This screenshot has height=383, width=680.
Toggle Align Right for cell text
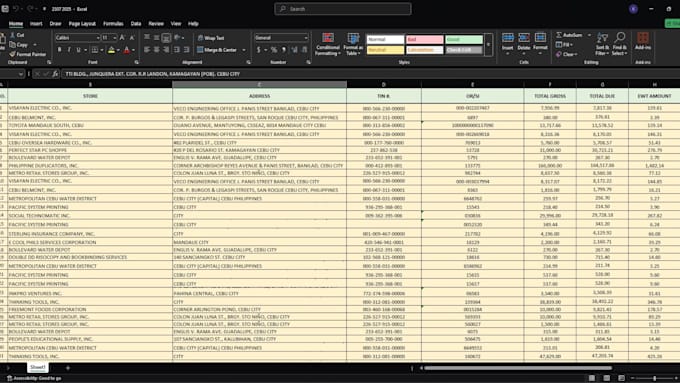[x=166, y=50]
